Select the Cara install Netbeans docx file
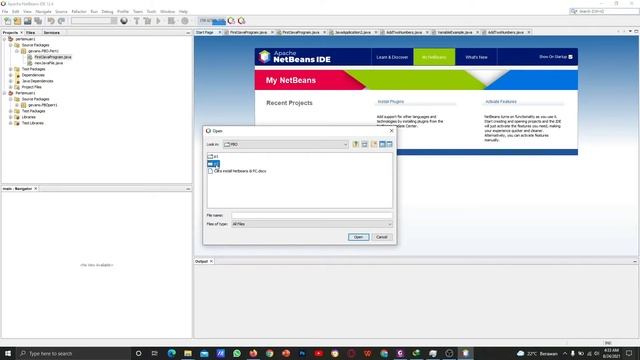This screenshot has height=360, width=640. pos(237,171)
